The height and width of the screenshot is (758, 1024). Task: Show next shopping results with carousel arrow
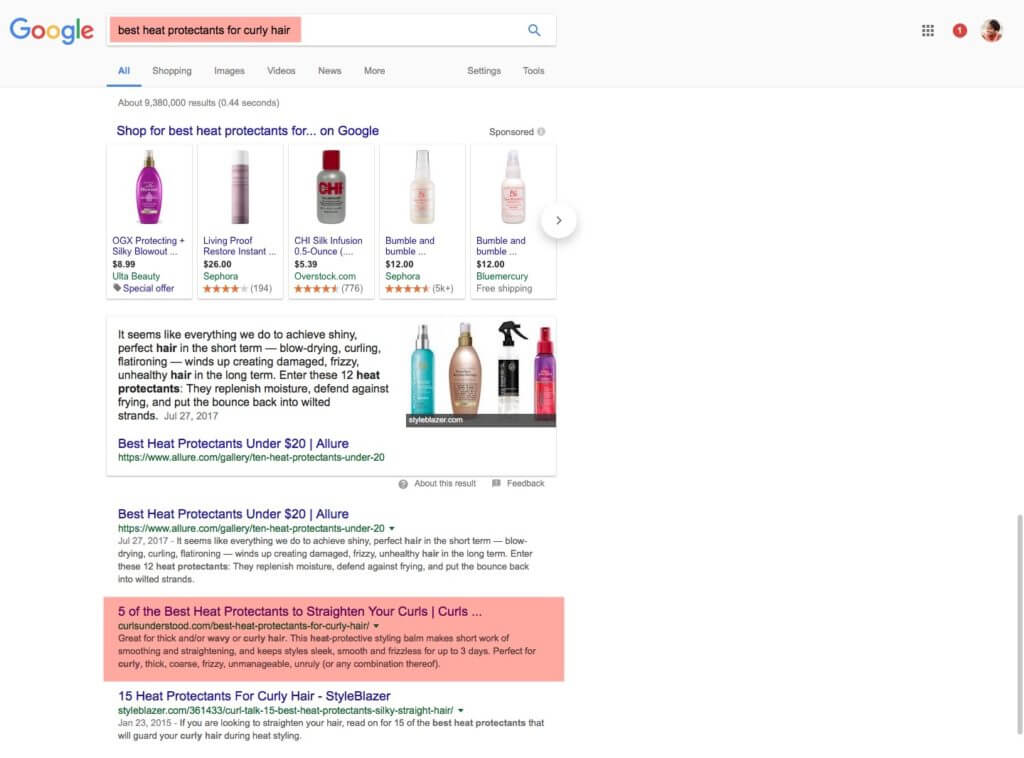click(559, 221)
